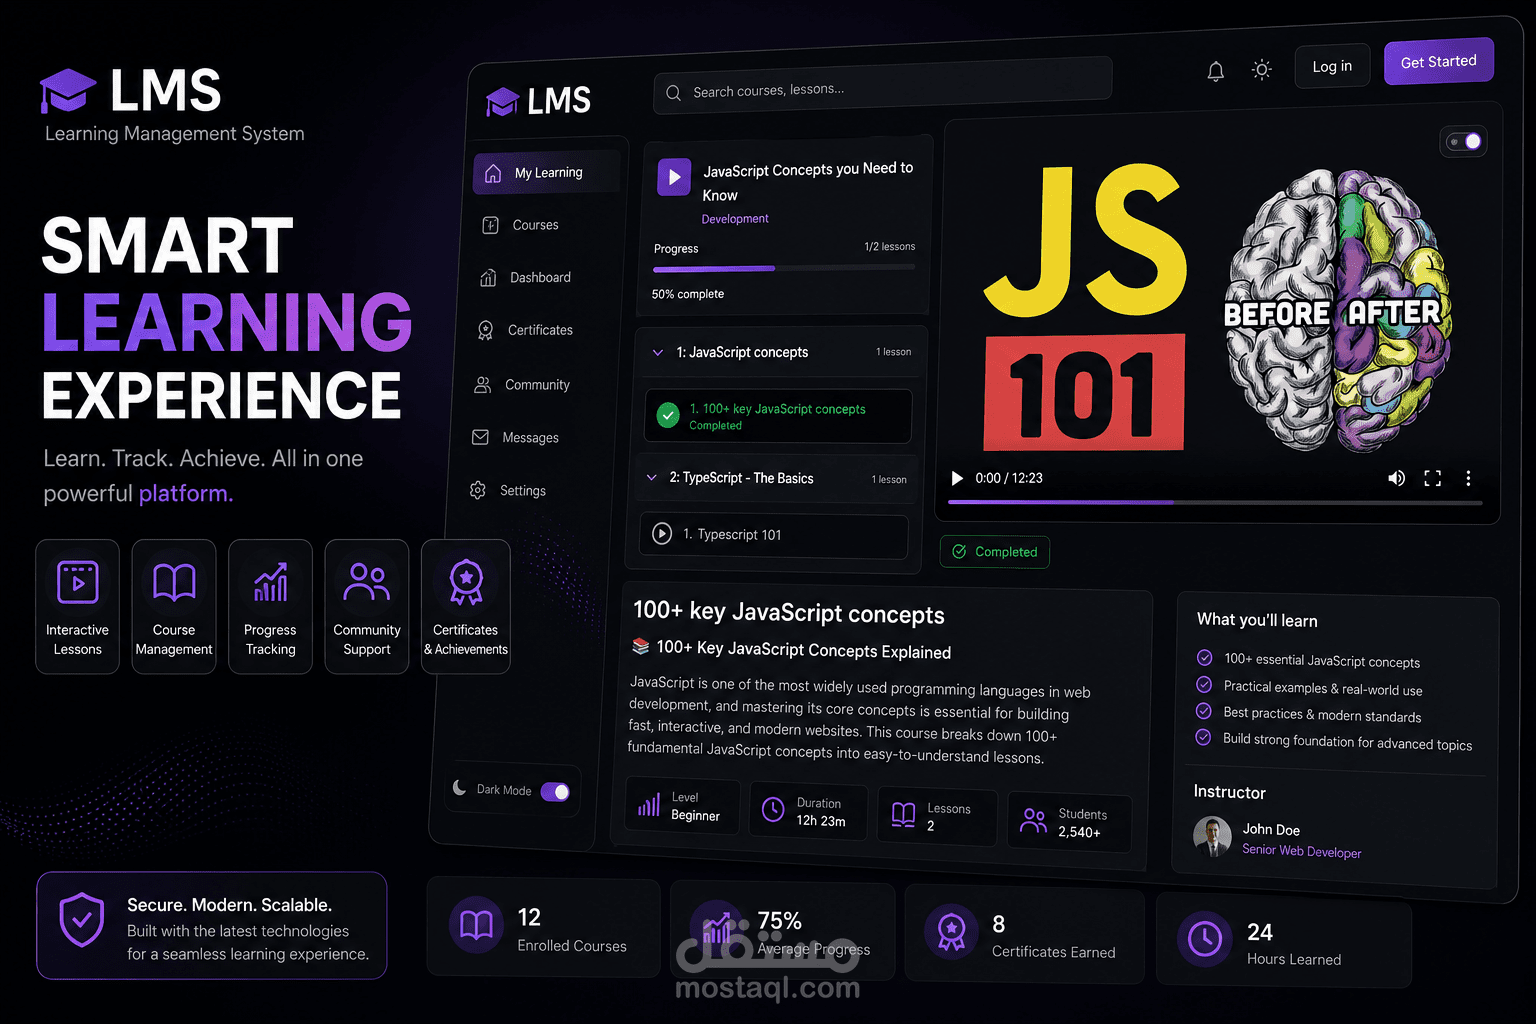Open Courses in the sidebar
Image resolution: width=1536 pixels, height=1024 pixels.
click(520, 225)
